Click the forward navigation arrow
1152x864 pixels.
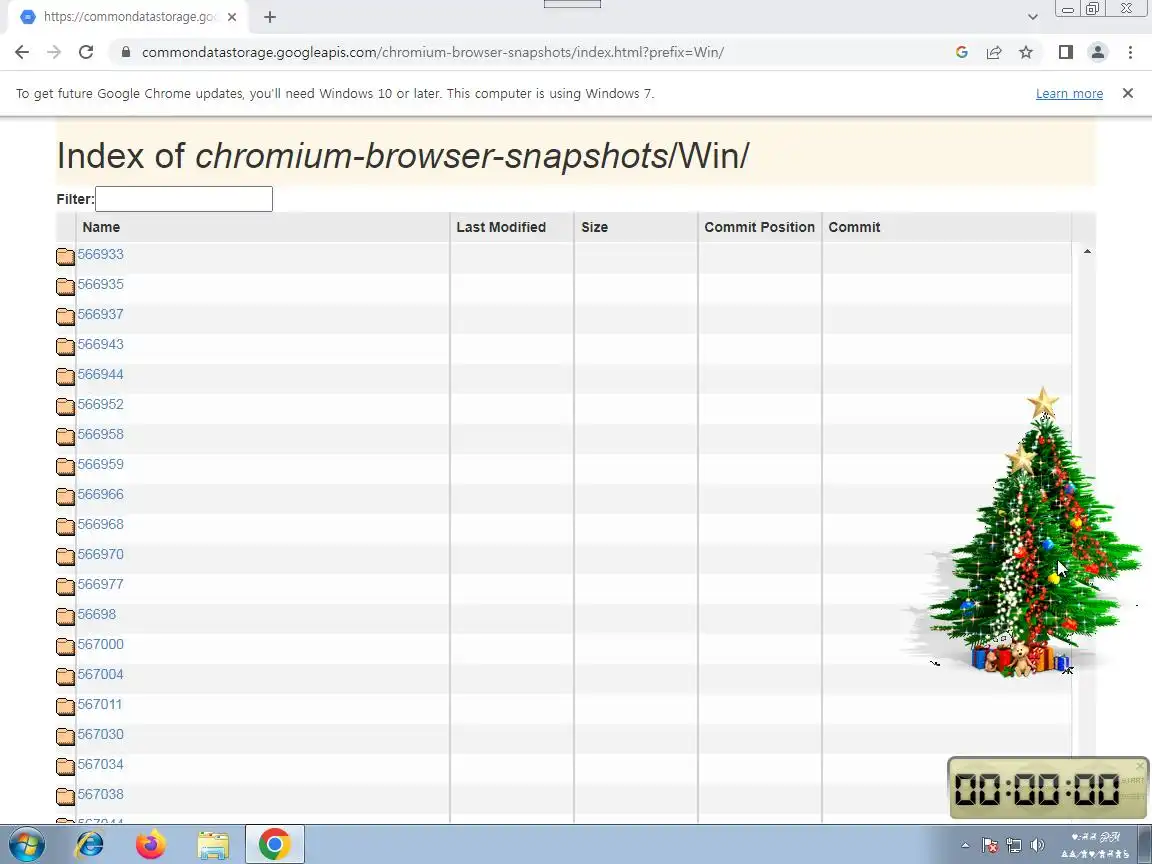coord(54,52)
